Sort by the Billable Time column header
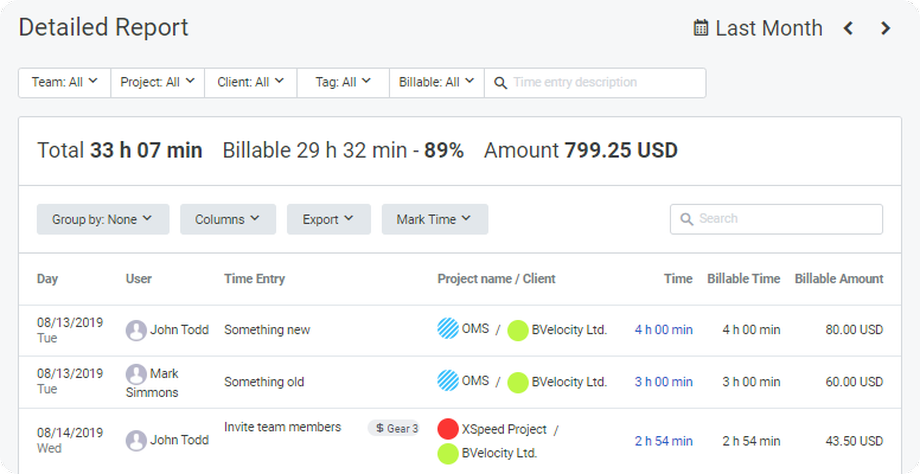The width and height of the screenshot is (920, 474). click(743, 279)
